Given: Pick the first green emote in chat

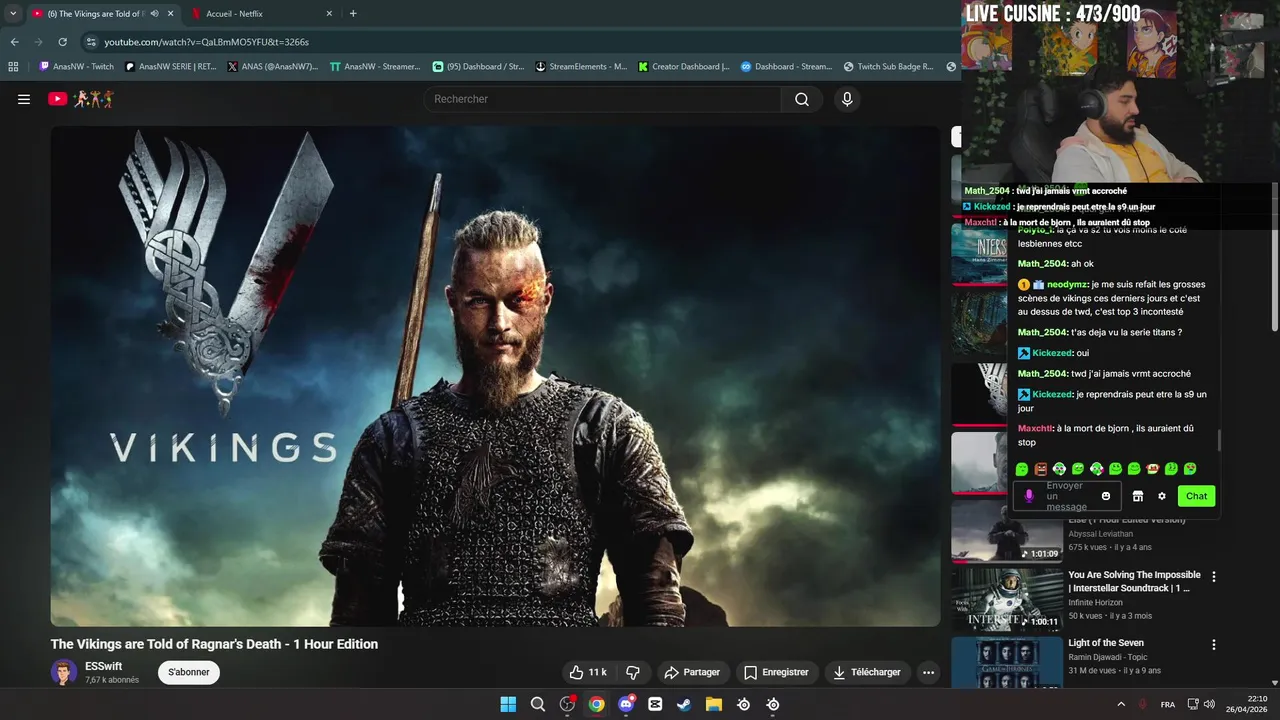Looking at the screenshot, I should click(1022, 469).
